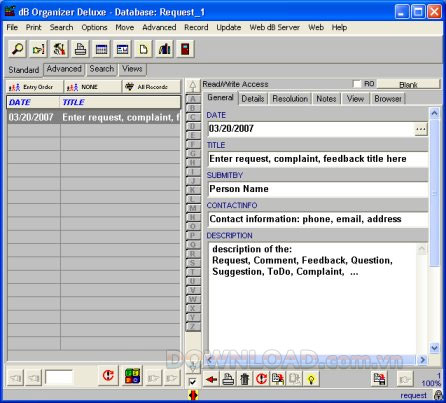The width and height of the screenshot is (446, 403).
Task: Click into the SUBMITBY input field
Action: (318, 189)
